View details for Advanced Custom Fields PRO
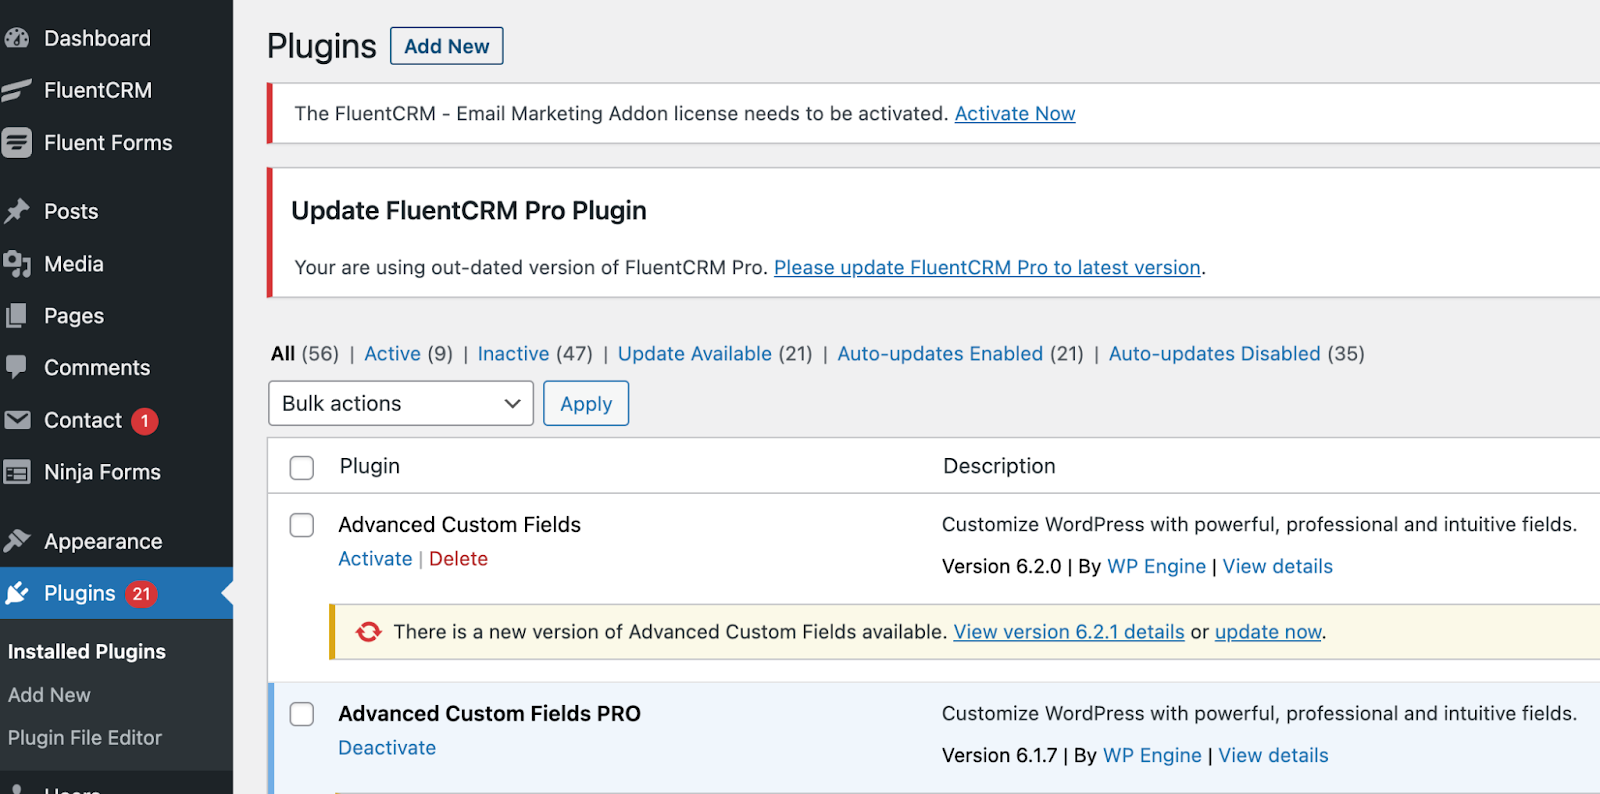1600x794 pixels. (x=1274, y=756)
